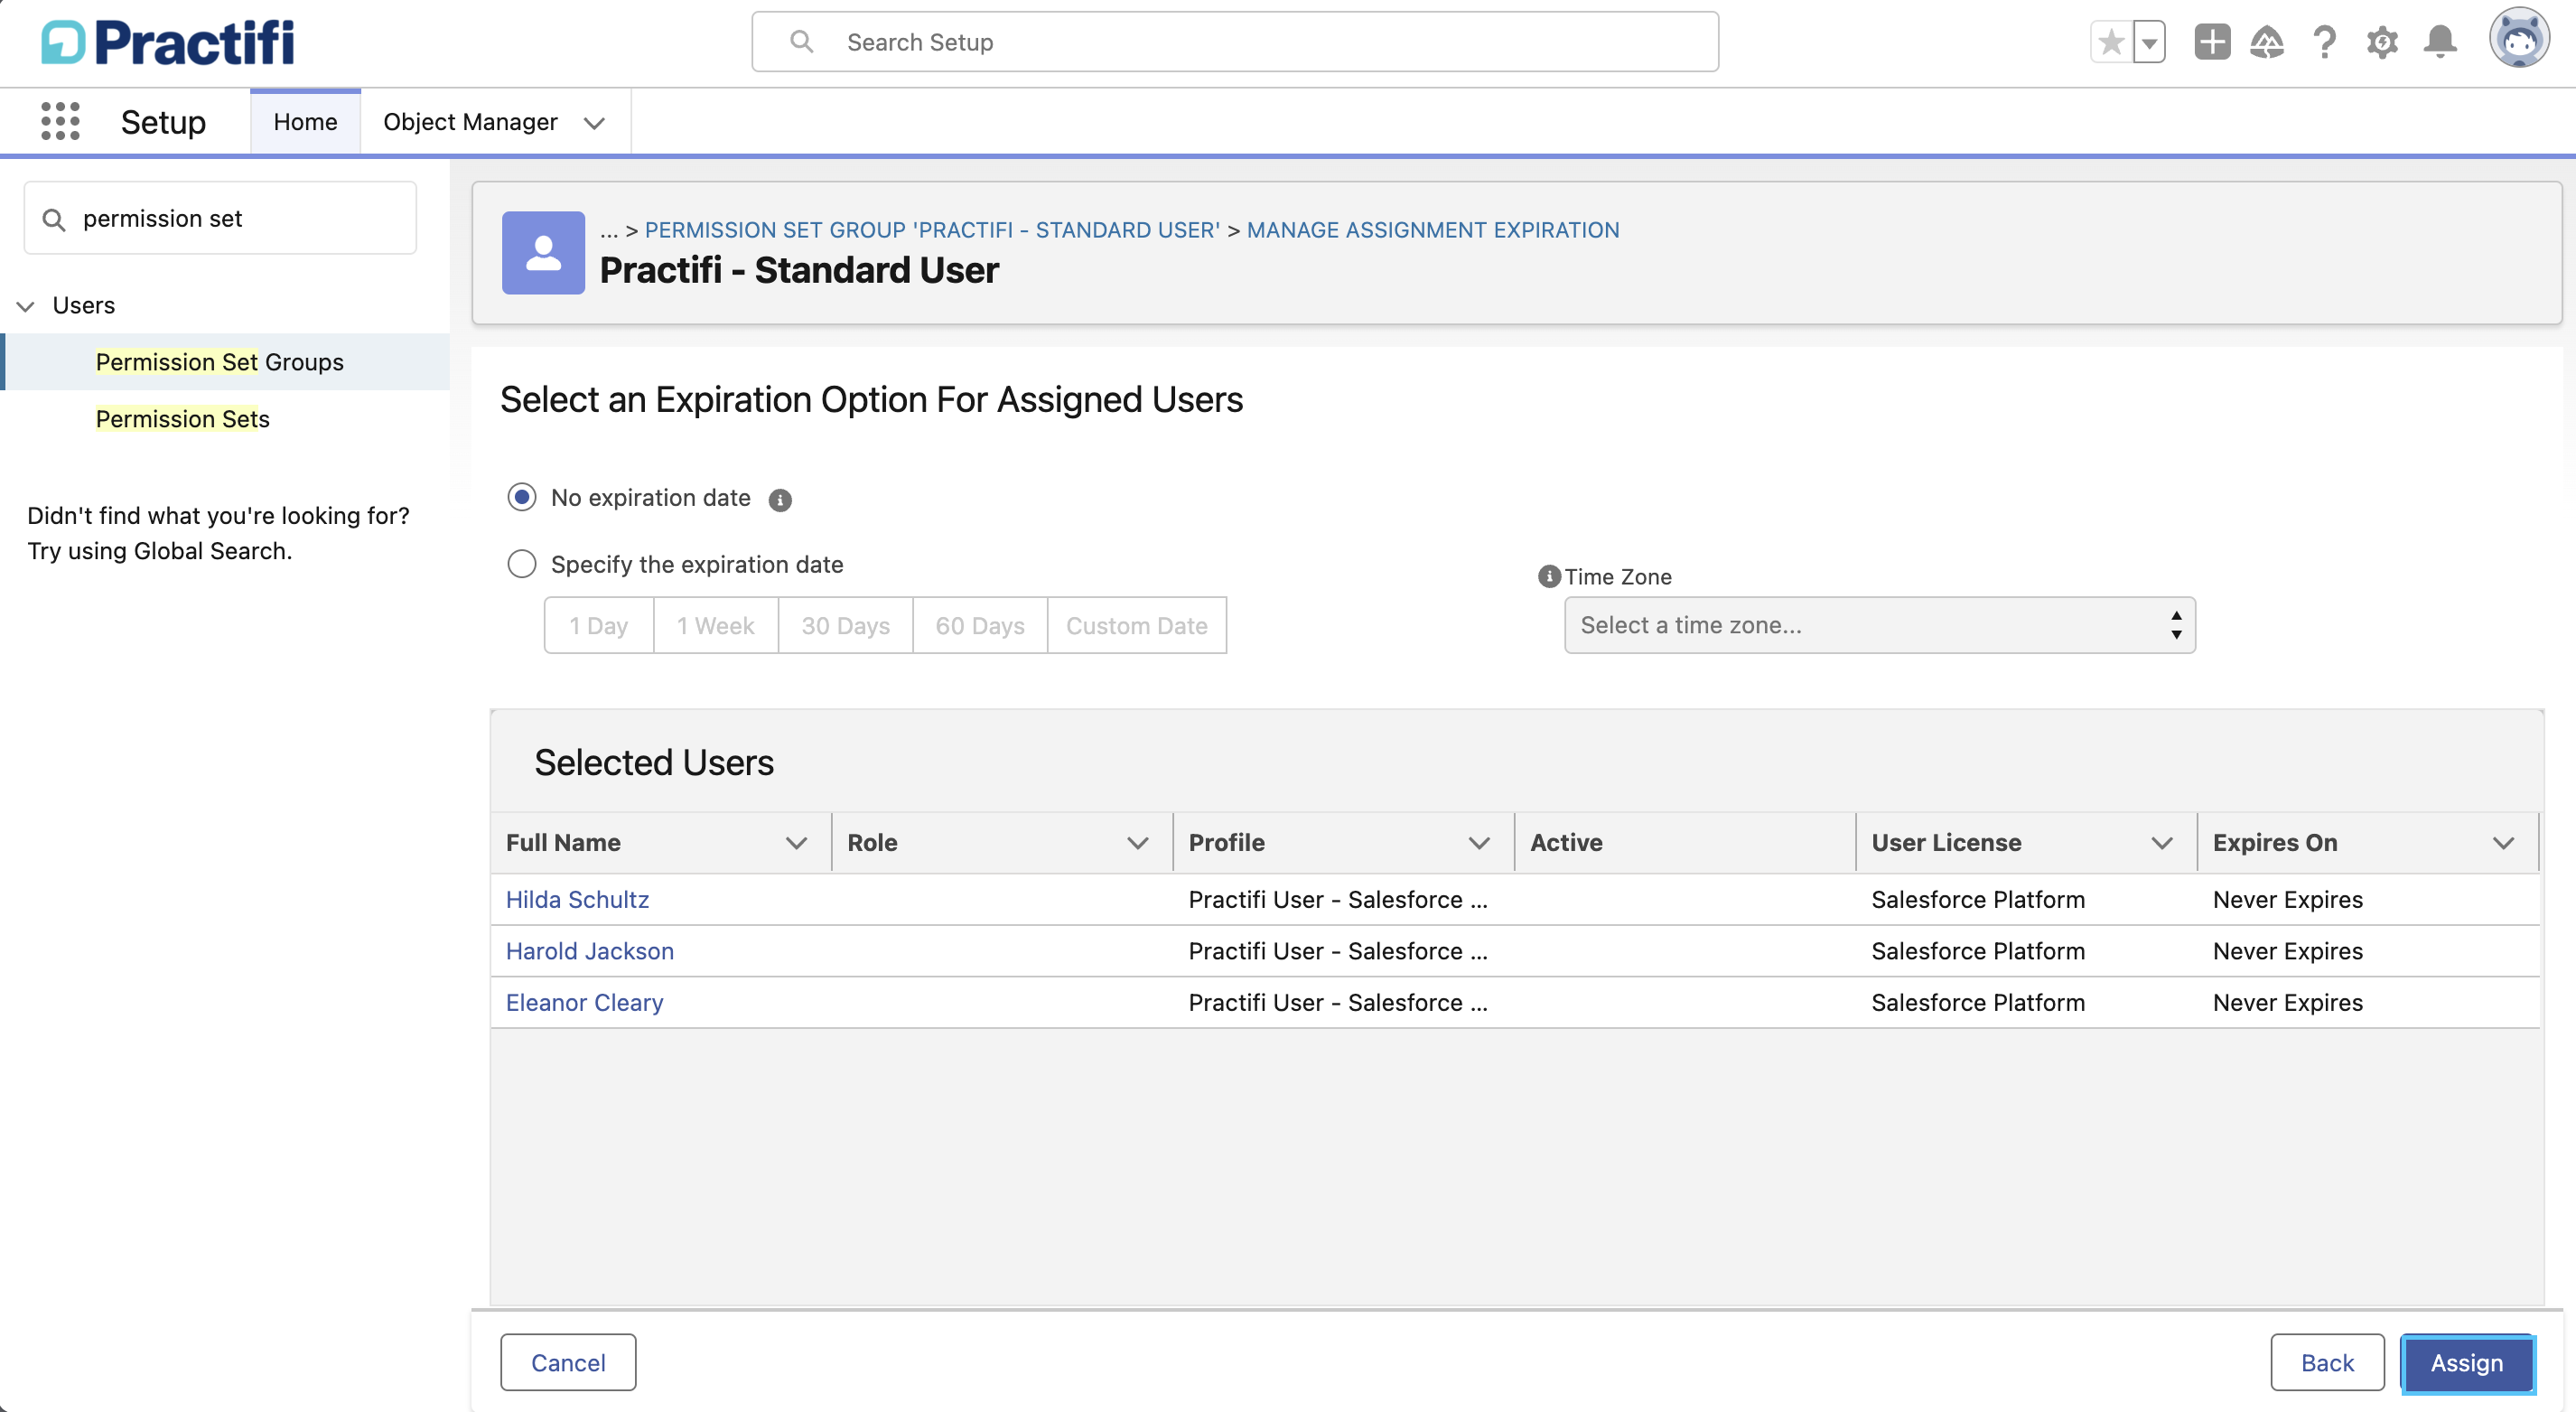Image resolution: width=2576 pixels, height=1412 pixels.
Task: Open the notifications bell
Action: pyautogui.click(x=2441, y=42)
